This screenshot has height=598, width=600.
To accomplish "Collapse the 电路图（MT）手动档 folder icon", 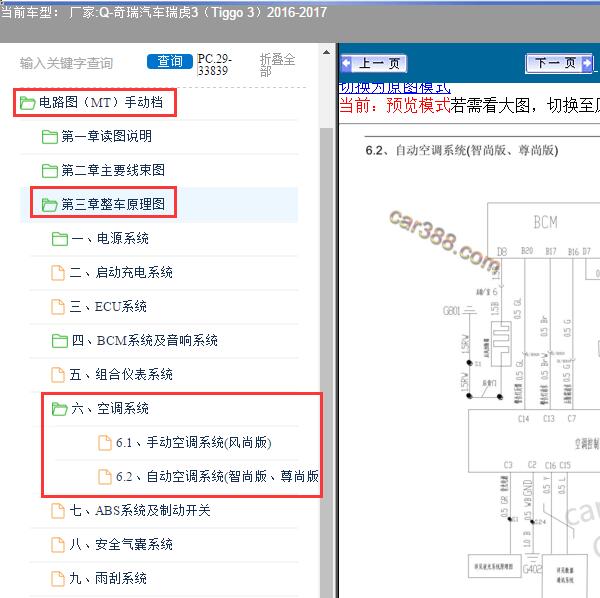I will [x=28, y=103].
